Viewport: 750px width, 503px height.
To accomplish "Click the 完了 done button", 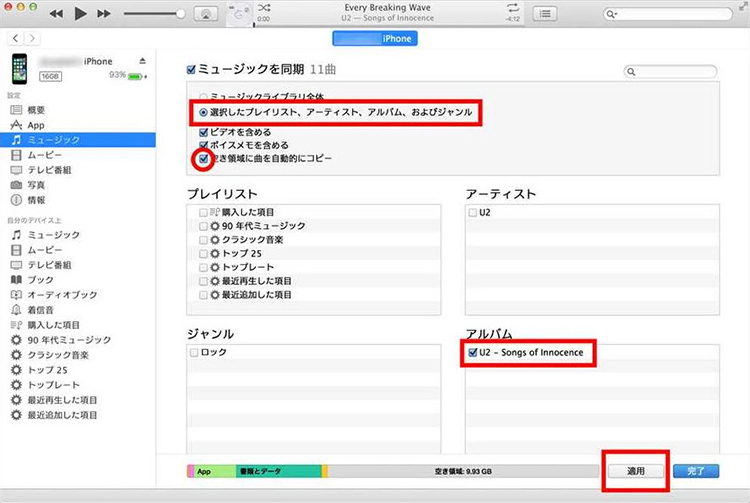I will (x=696, y=471).
